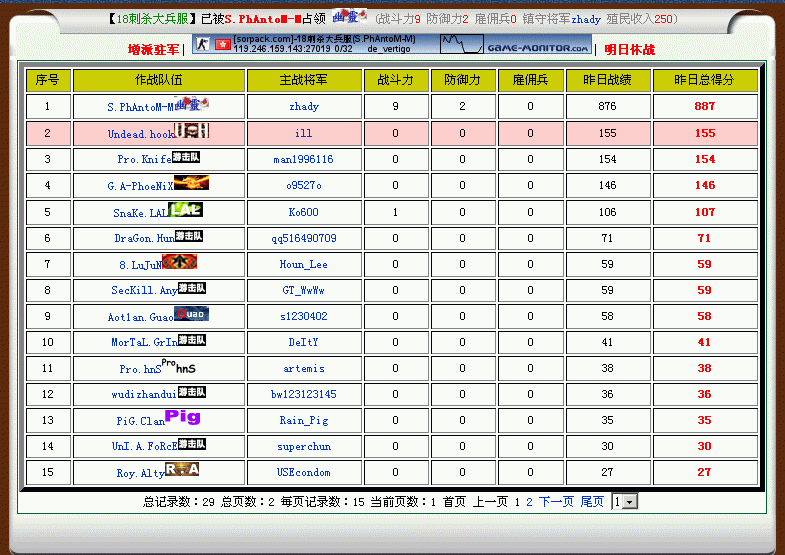This screenshot has width=785, height=555.
Task: Jump to last page via 尾页
Action: [592, 502]
